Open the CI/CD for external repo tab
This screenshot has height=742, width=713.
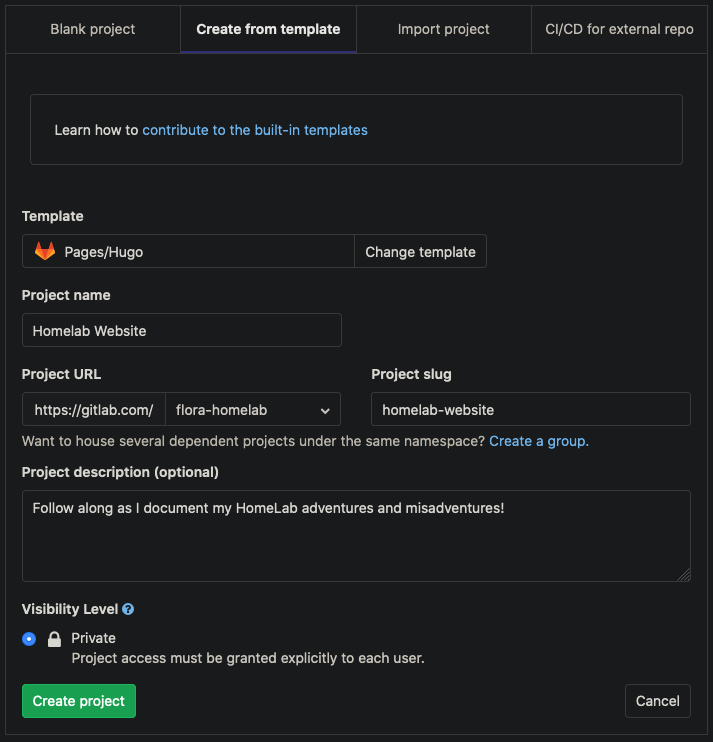[x=619, y=29]
